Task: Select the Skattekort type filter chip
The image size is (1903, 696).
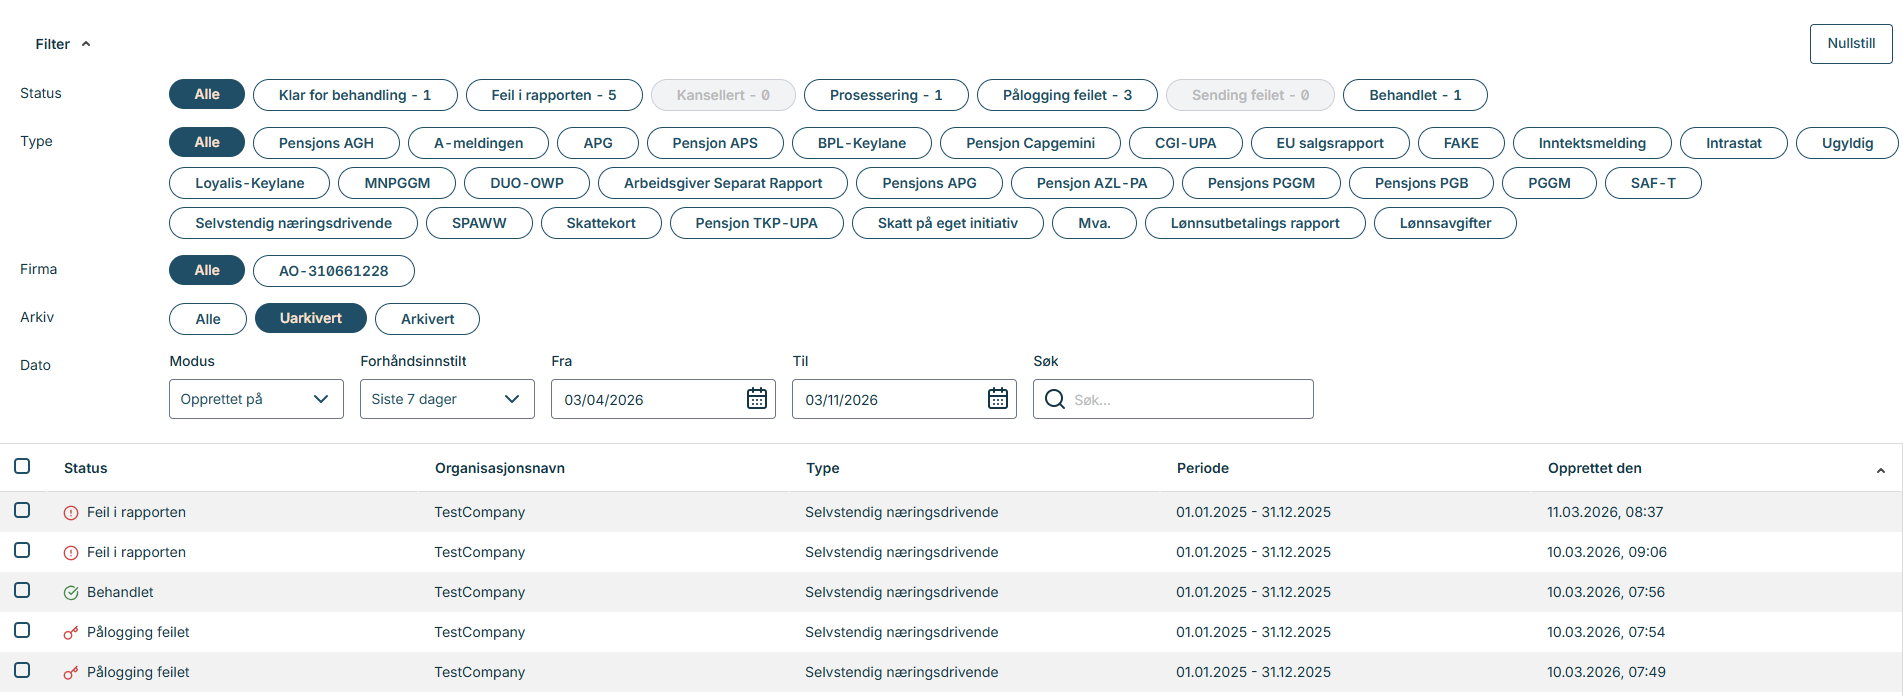Action: coord(600,223)
